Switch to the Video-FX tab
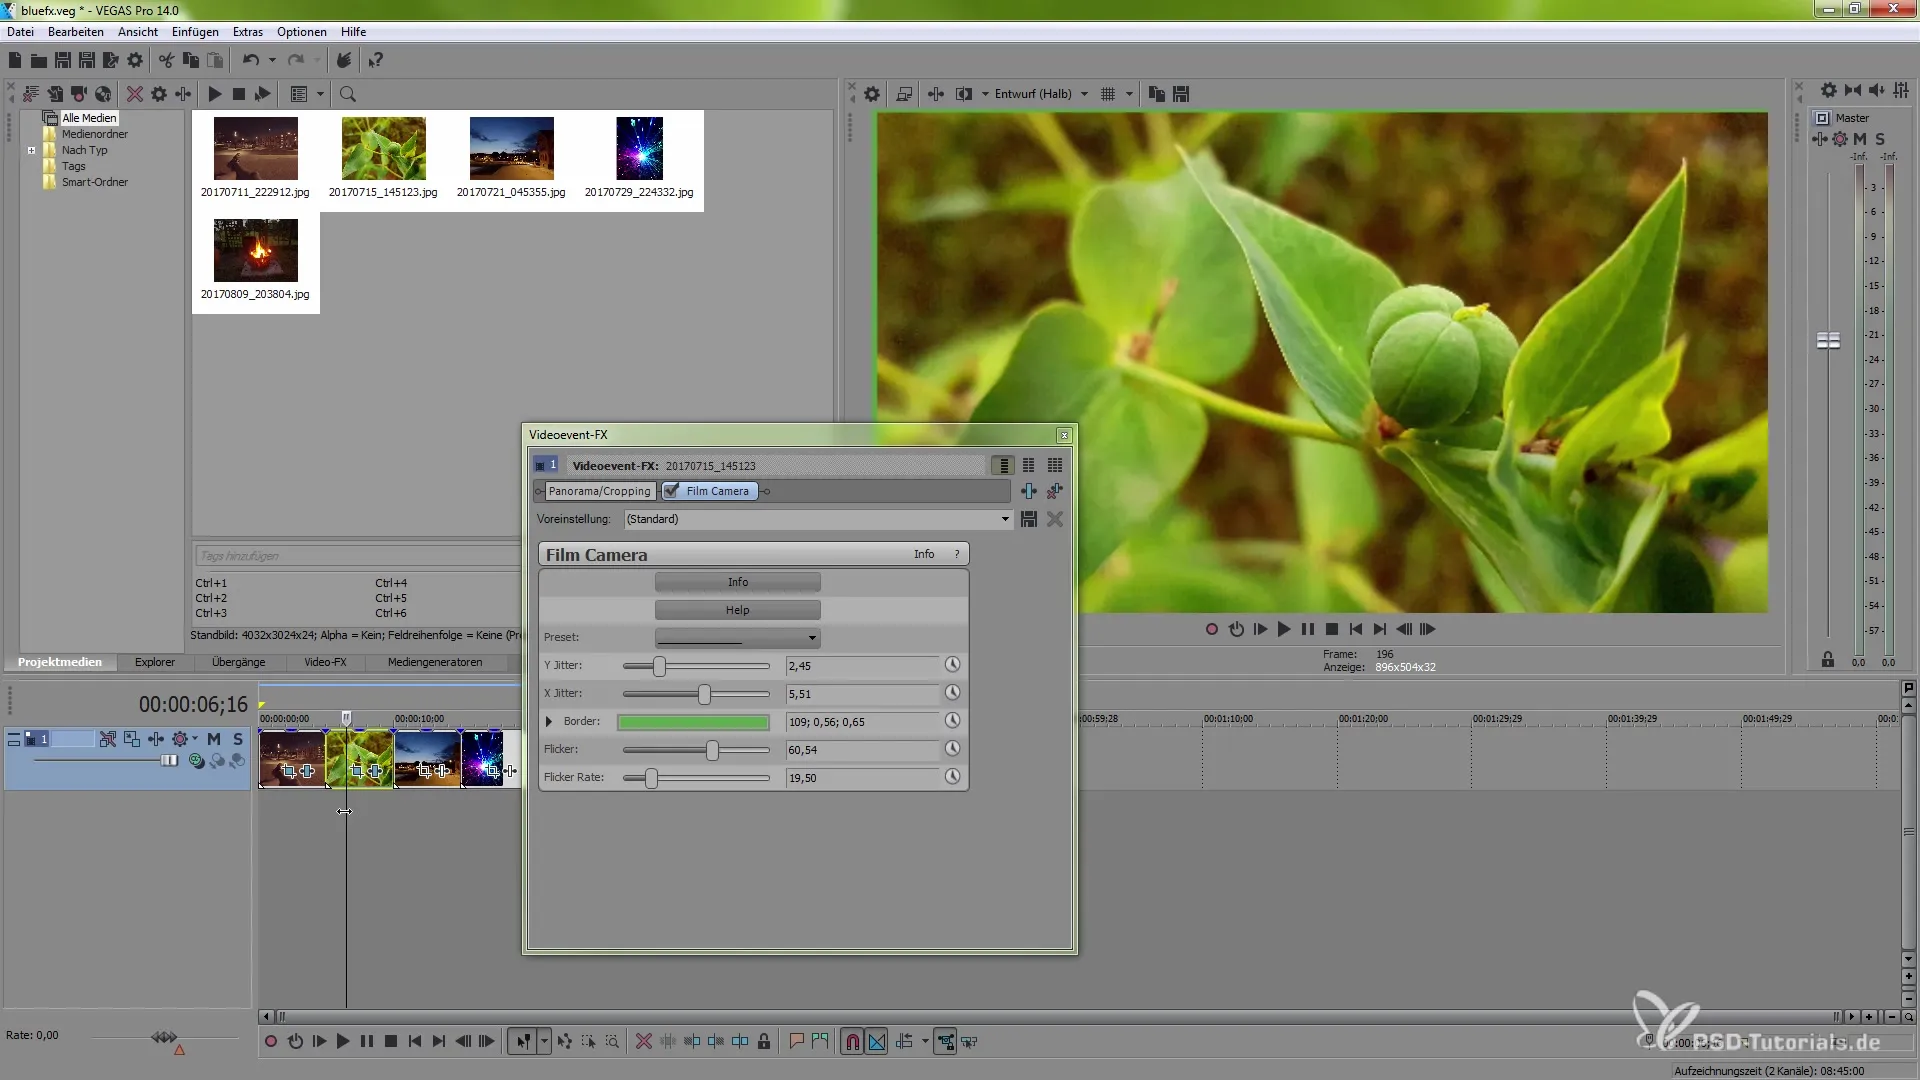The image size is (1920, 1080). pos(325,663)
